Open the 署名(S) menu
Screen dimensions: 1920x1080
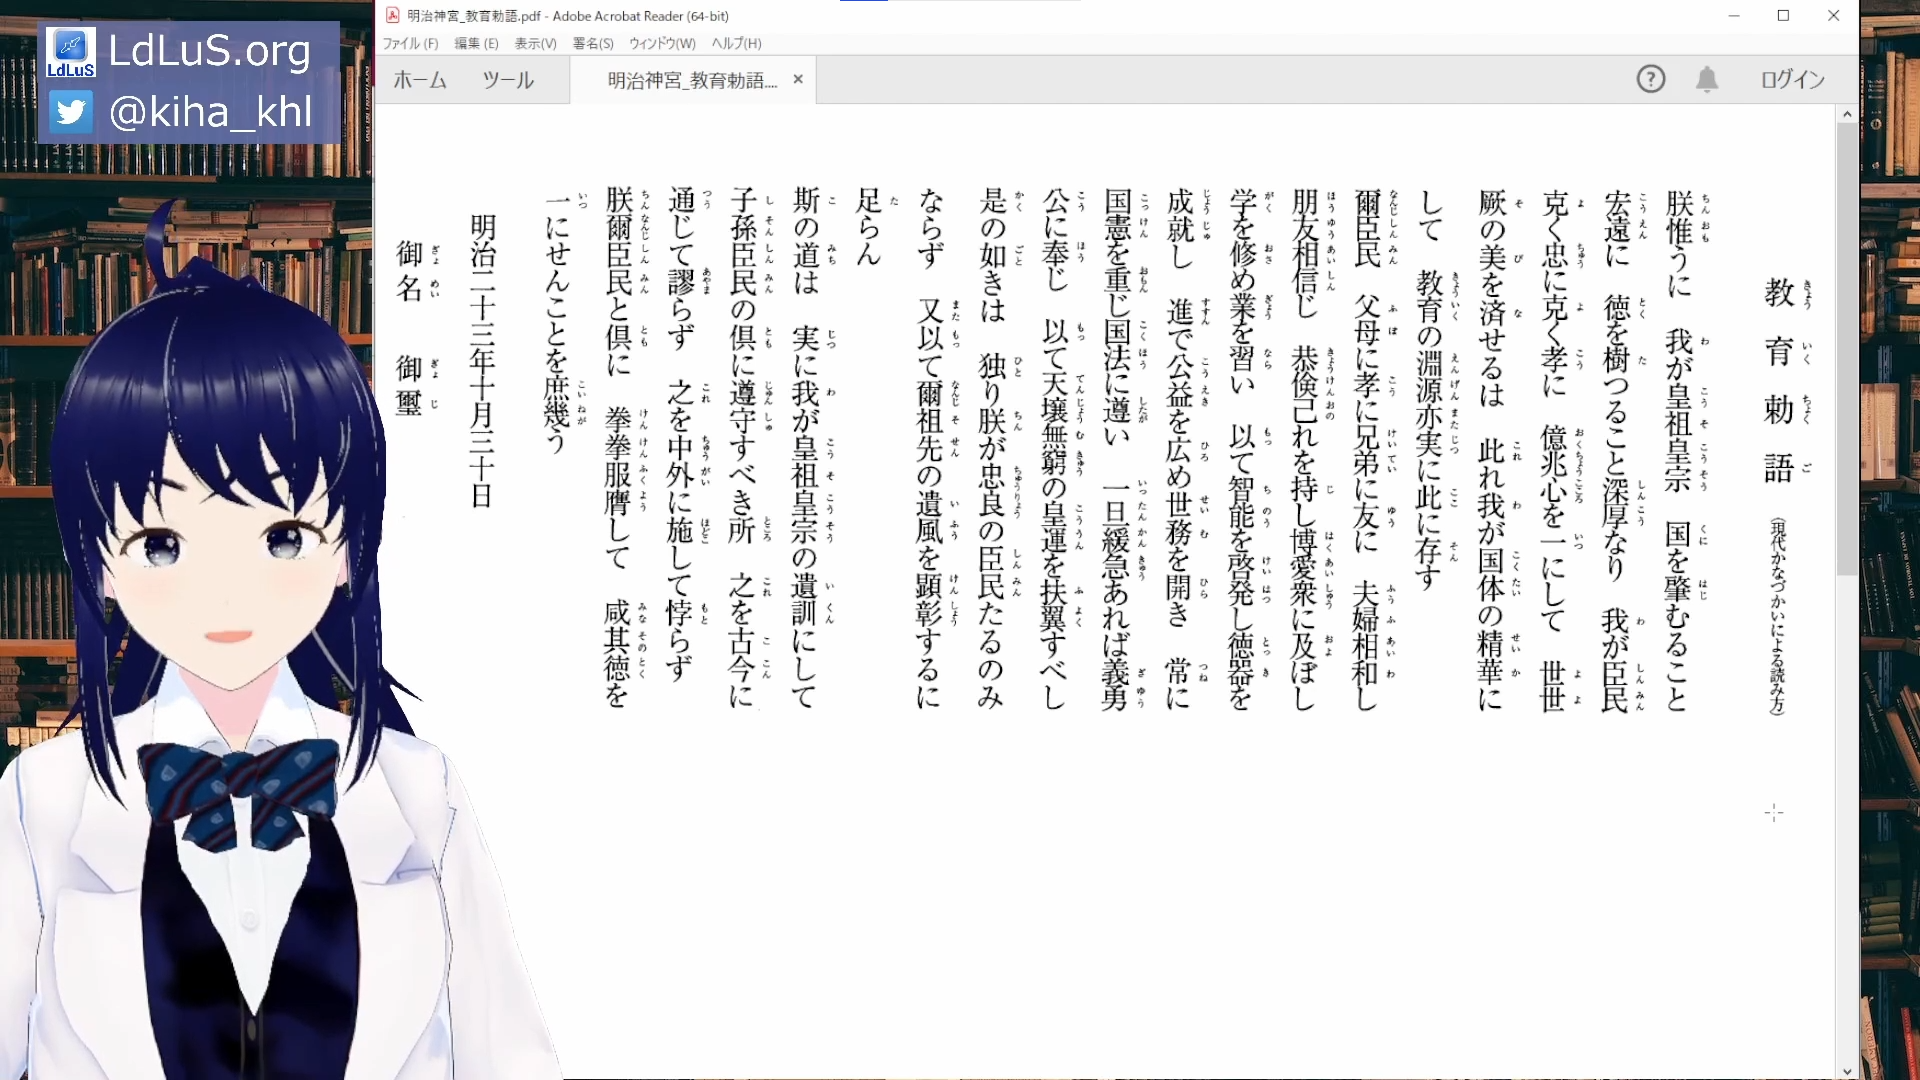(x=593, y=43)
